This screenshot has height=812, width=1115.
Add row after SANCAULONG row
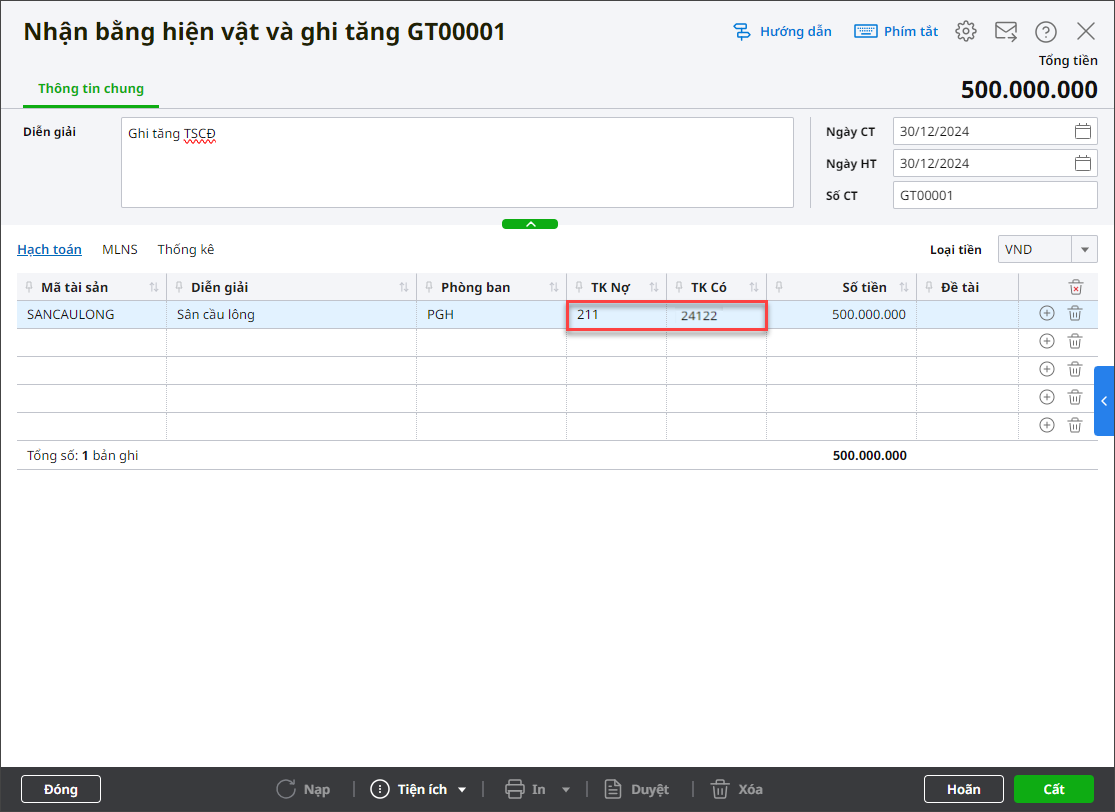[x=1047, y=314]
